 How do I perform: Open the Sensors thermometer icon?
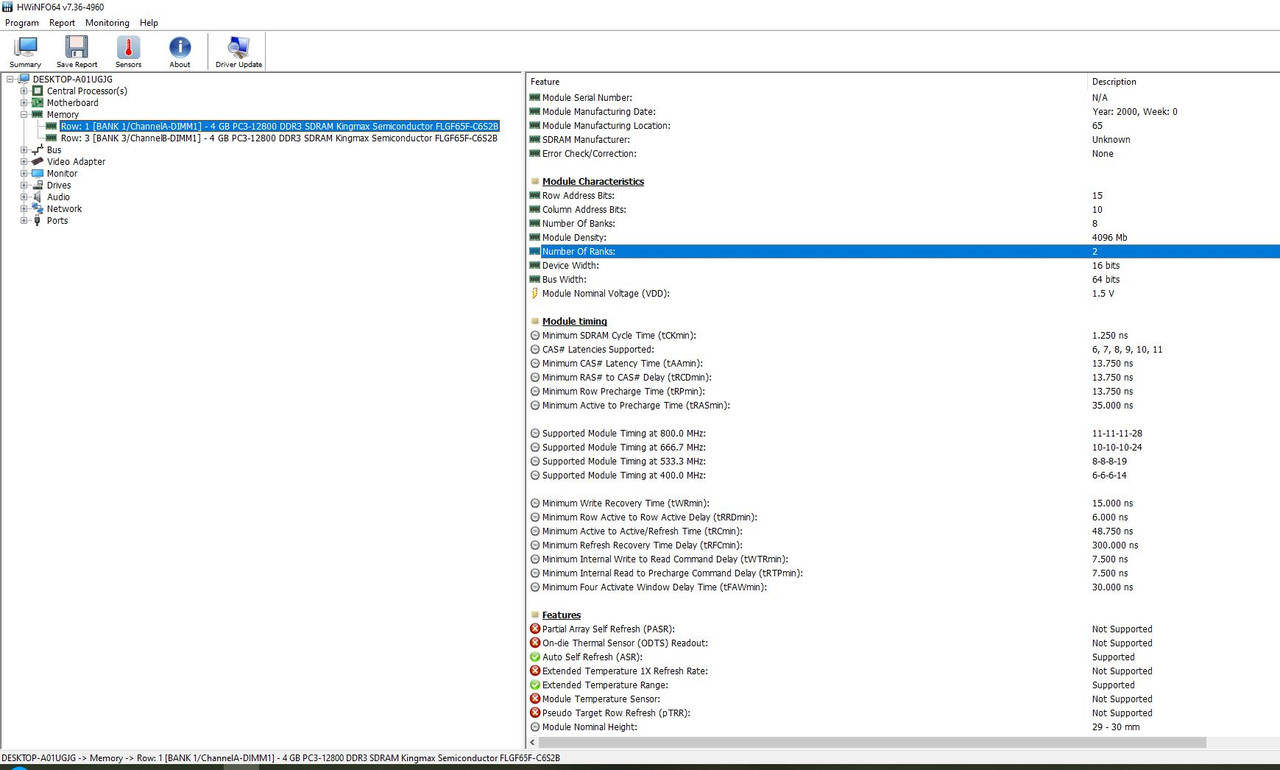(x=128, y=47)
